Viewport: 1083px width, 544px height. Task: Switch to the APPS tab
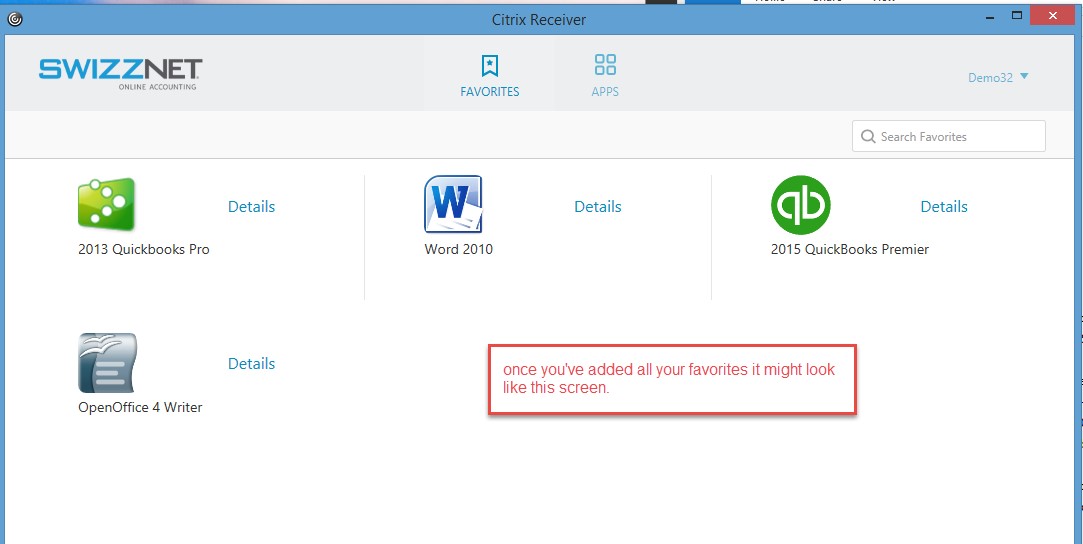(x=605, y=75)
